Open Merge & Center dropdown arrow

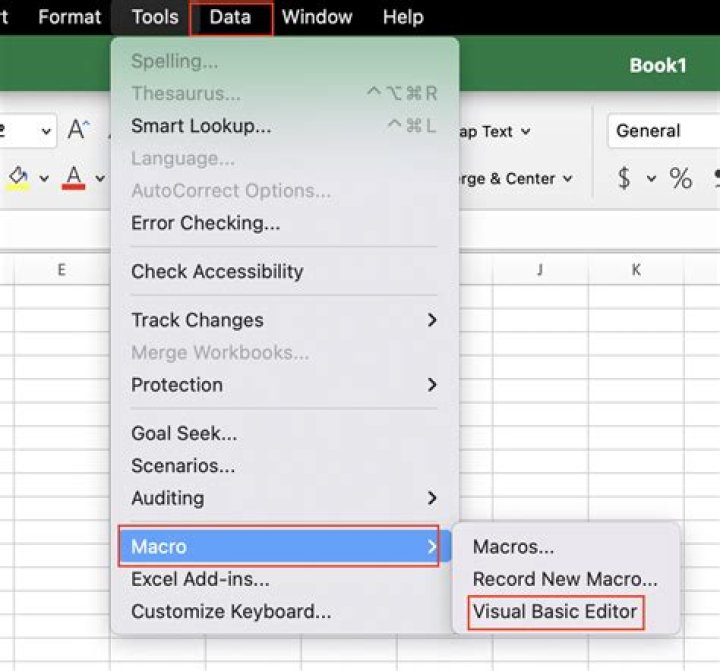tap(568, 179)
